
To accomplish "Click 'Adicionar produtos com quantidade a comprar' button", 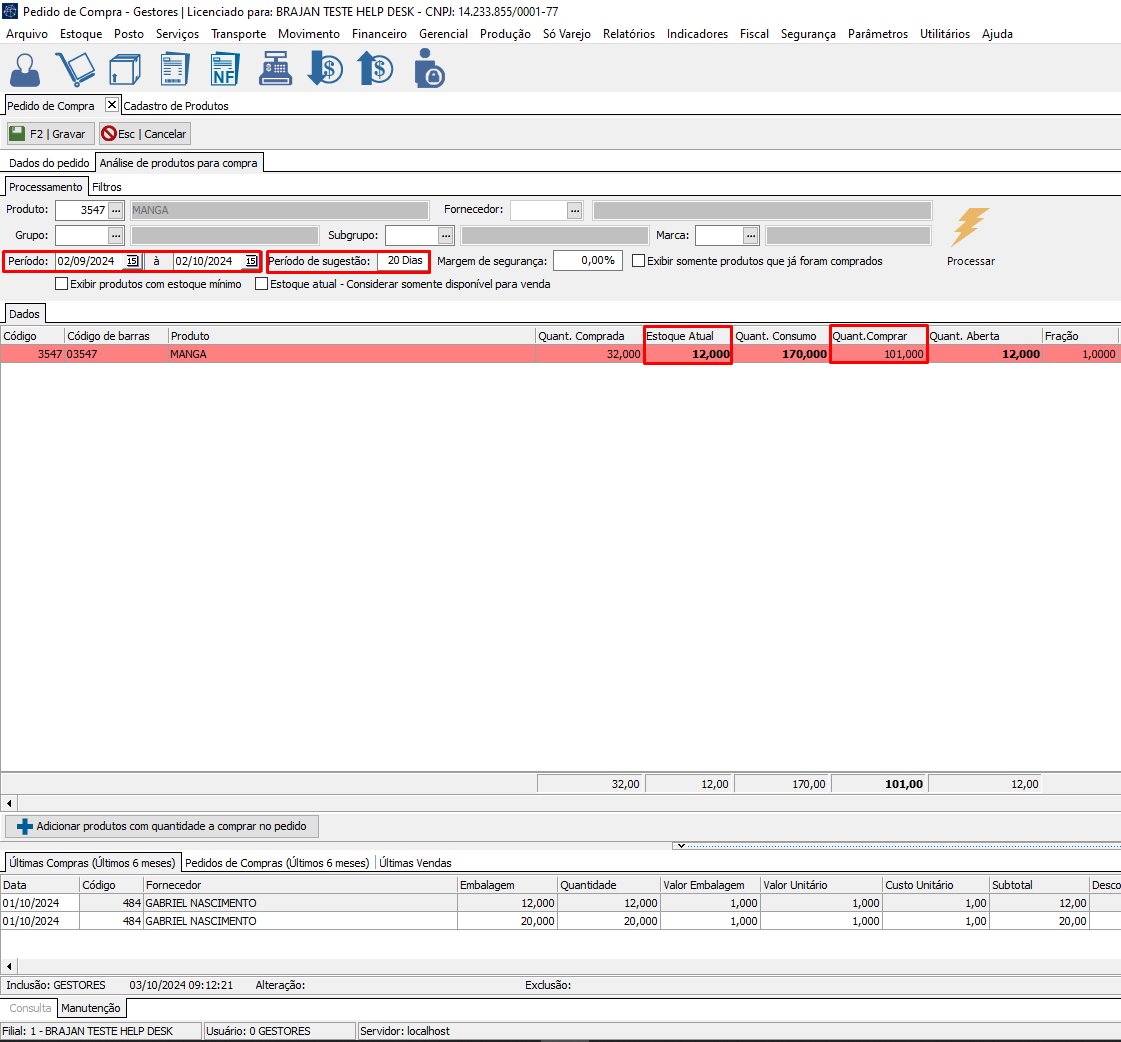I will tap(162, 826).
